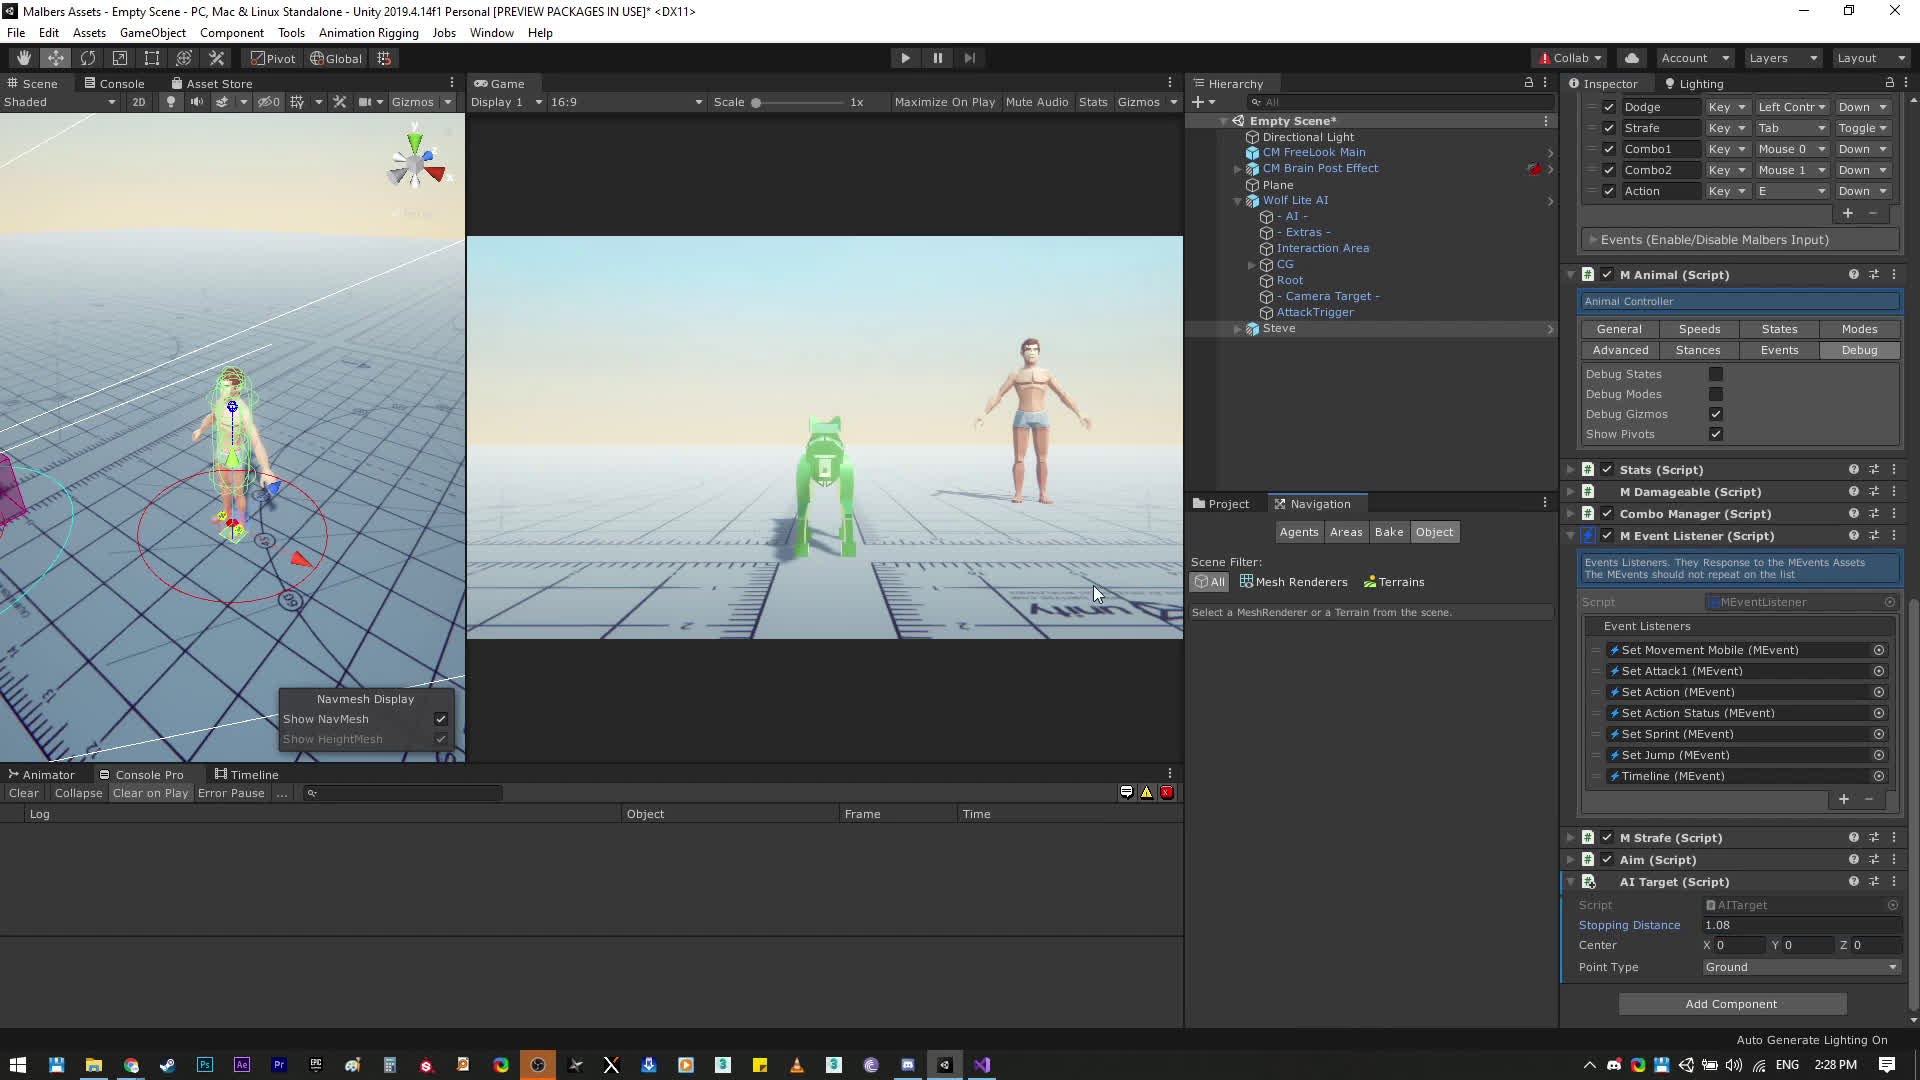The image size is (1920, 1080).
Task: Open the Point Type Ground dropdown
Action: click(x=1800, y=967)
